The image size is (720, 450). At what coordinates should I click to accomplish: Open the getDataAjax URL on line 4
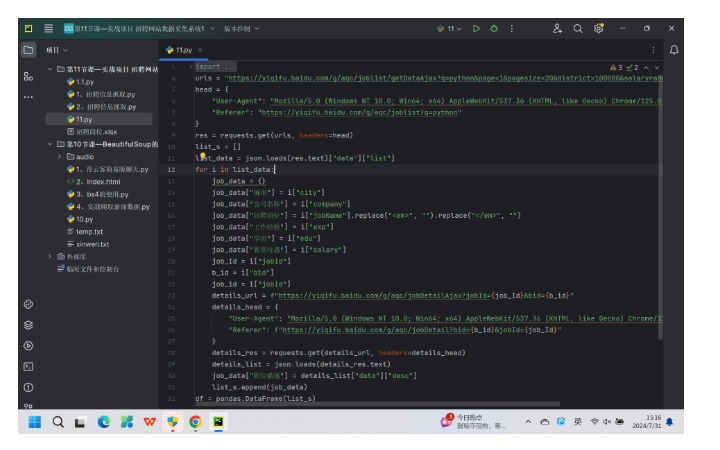[444, 78]
